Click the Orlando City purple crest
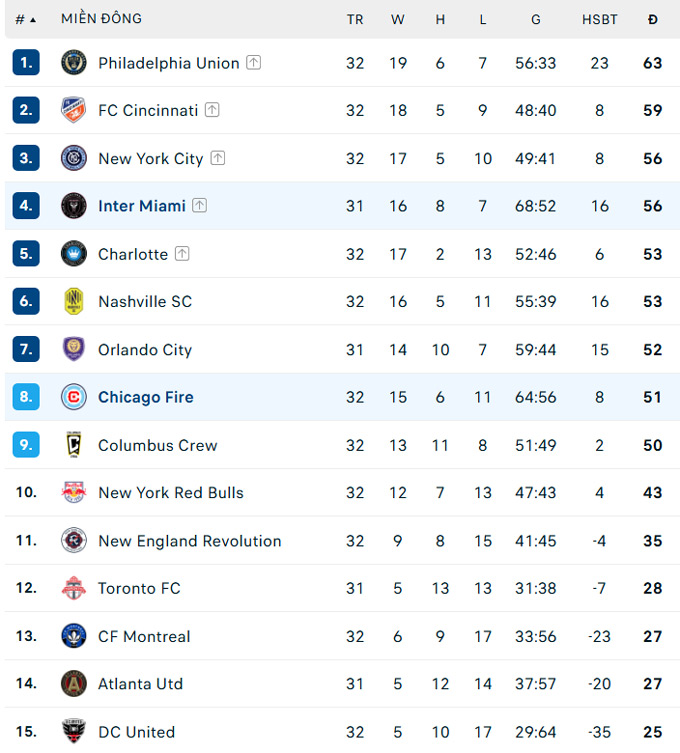Viewport: 680px width, 753px height. tap(74, 349)
